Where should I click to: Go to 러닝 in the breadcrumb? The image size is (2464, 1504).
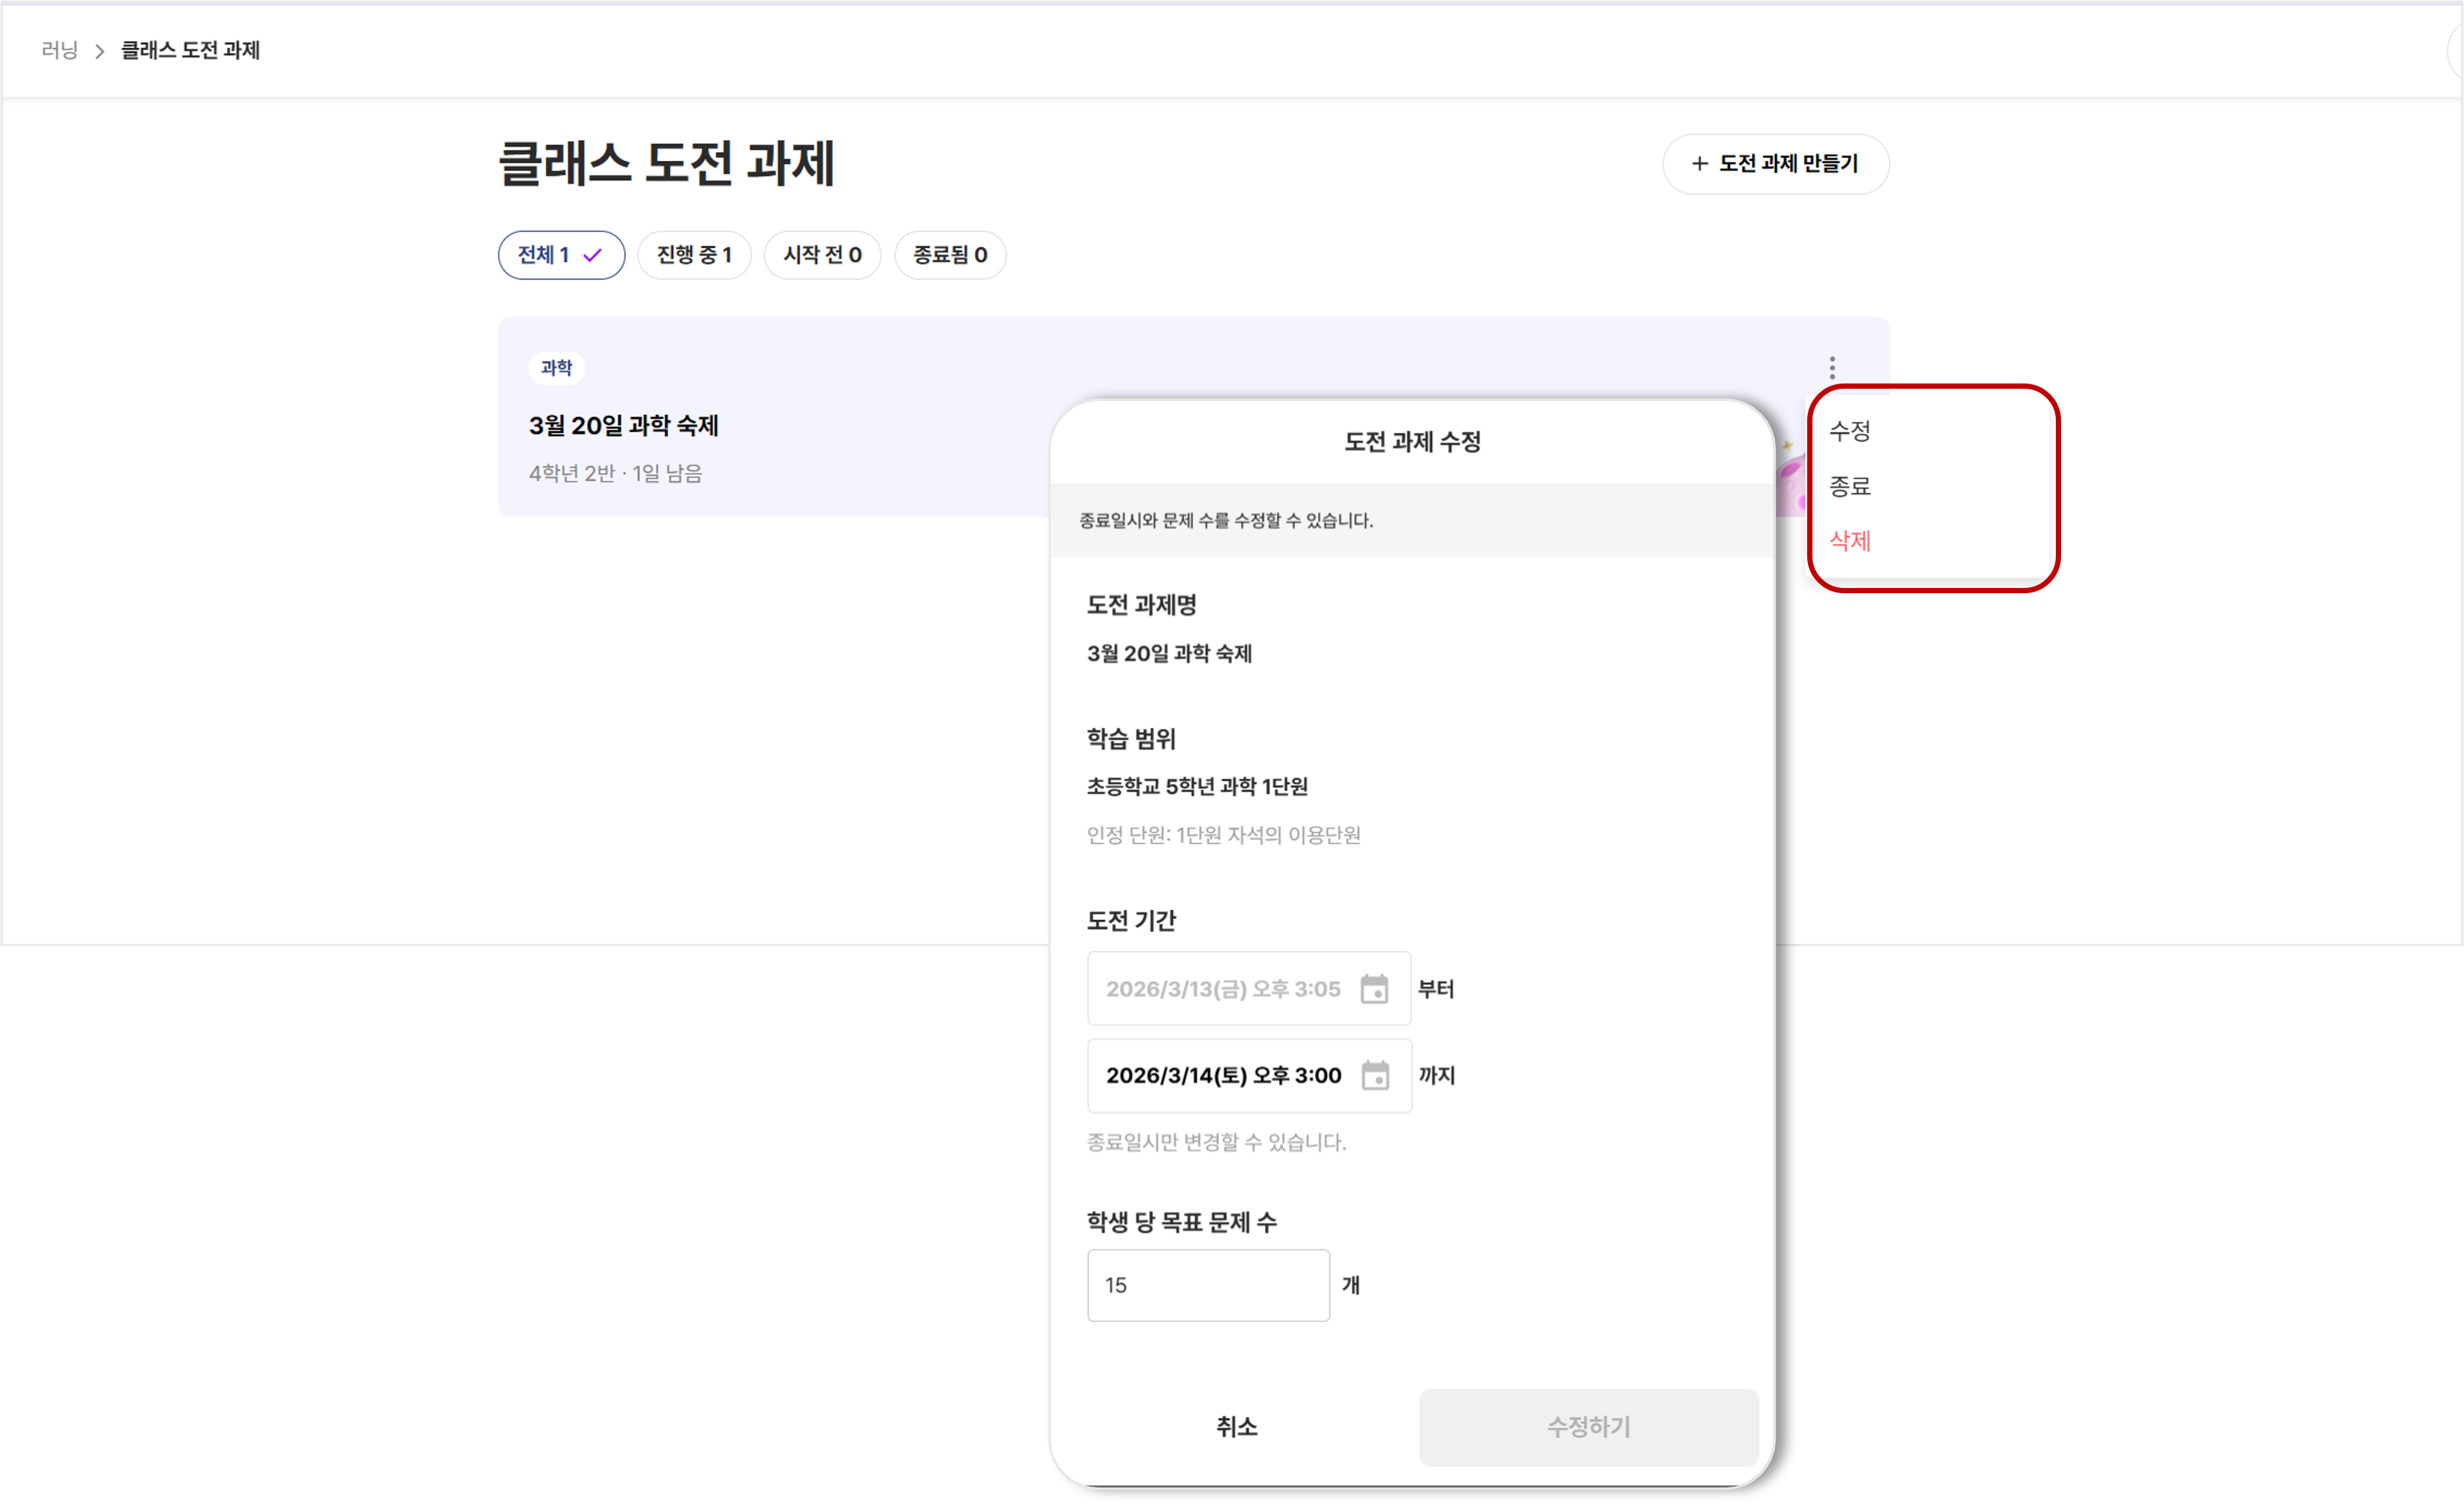point(59,50)
